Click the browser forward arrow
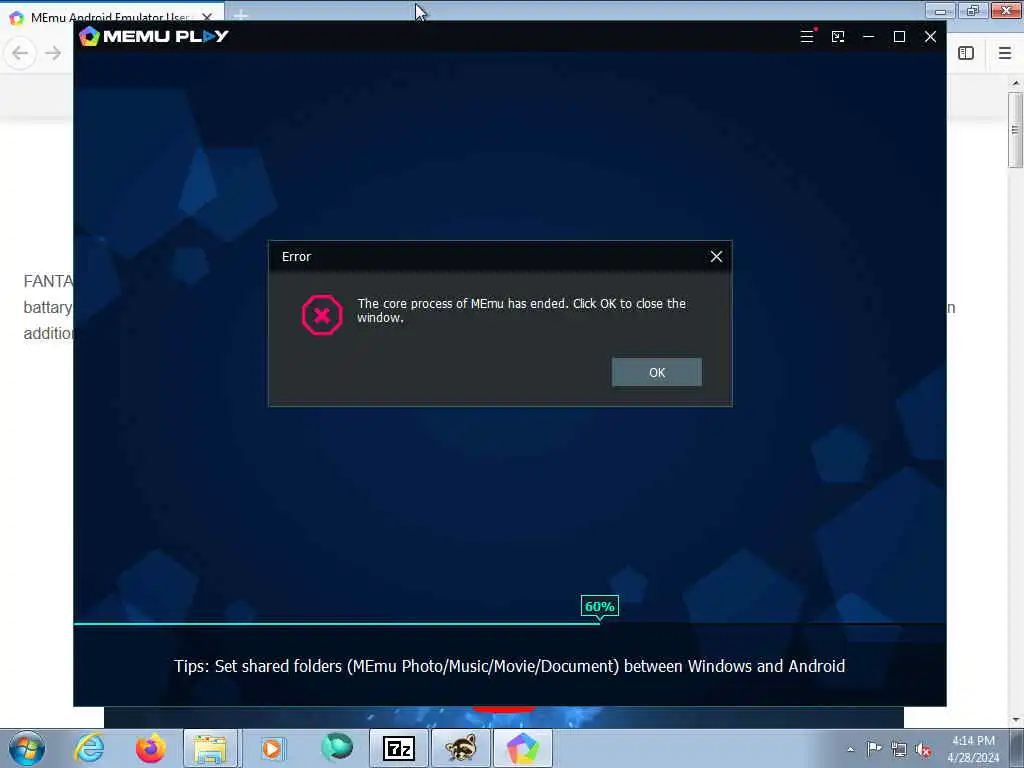Screen dimensions: 1024x768 [x=53, y=53]
